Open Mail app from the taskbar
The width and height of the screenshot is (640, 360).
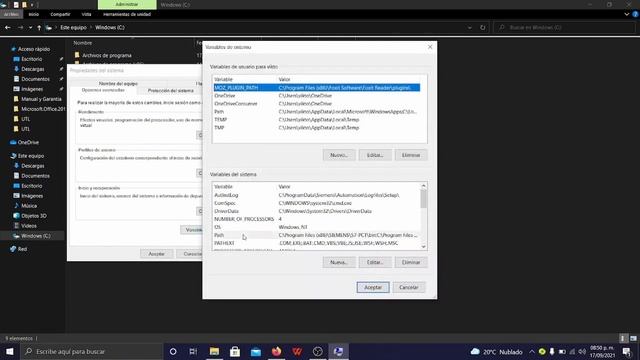tap(256, 351)
